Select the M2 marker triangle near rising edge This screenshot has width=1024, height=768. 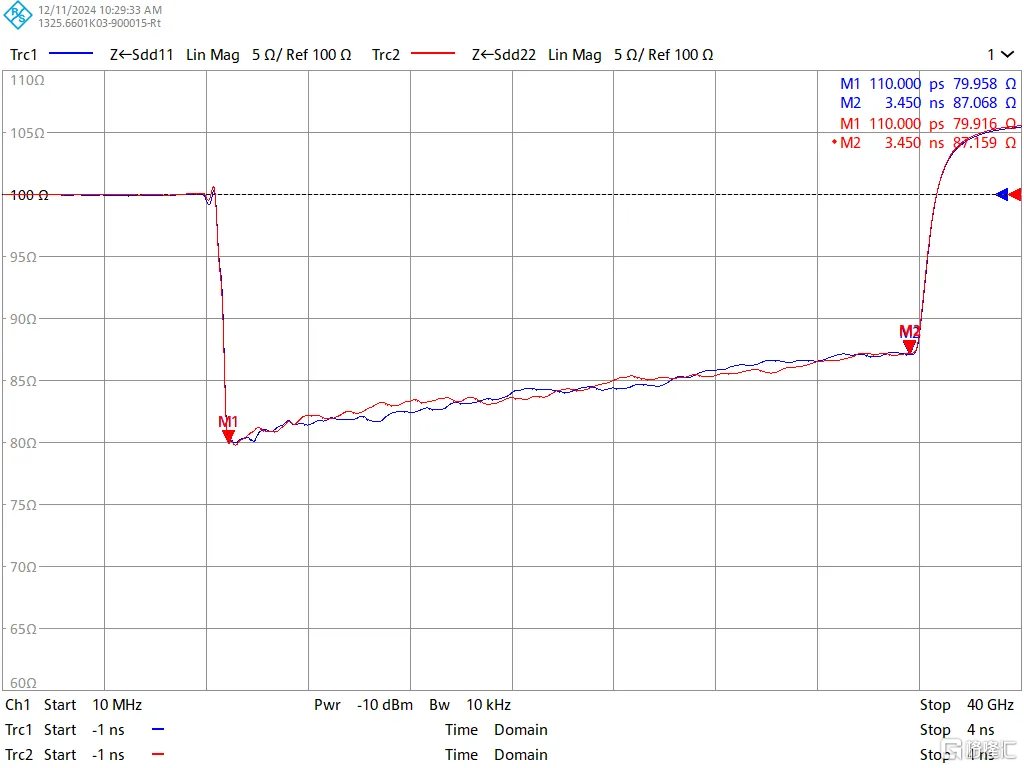coord(909,346)
